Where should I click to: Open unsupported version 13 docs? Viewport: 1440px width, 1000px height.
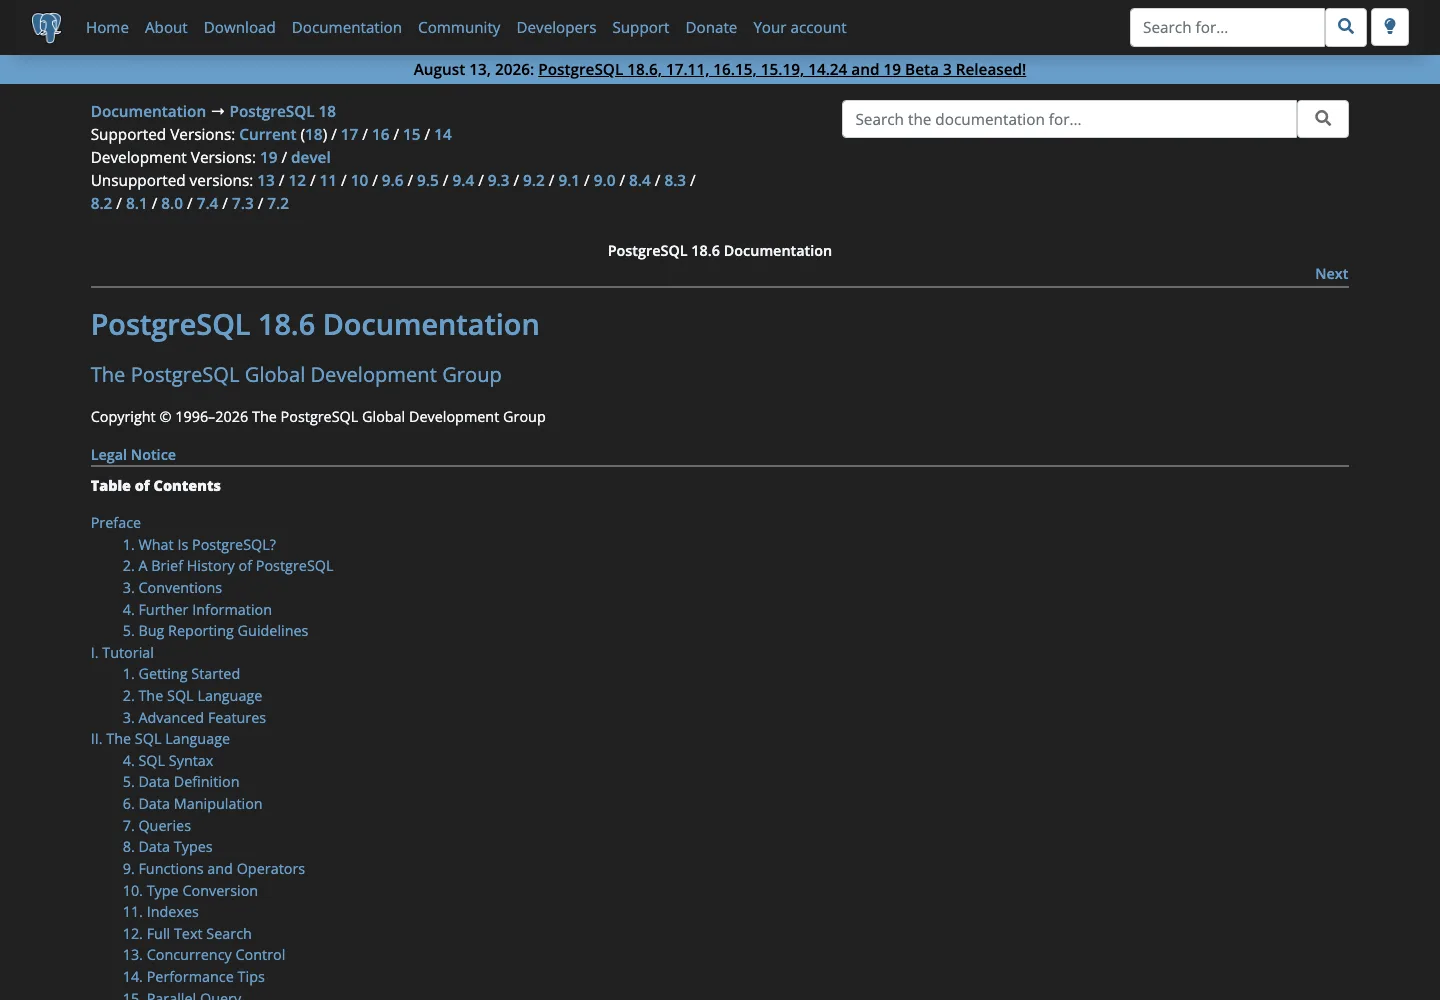pos(266,180)
